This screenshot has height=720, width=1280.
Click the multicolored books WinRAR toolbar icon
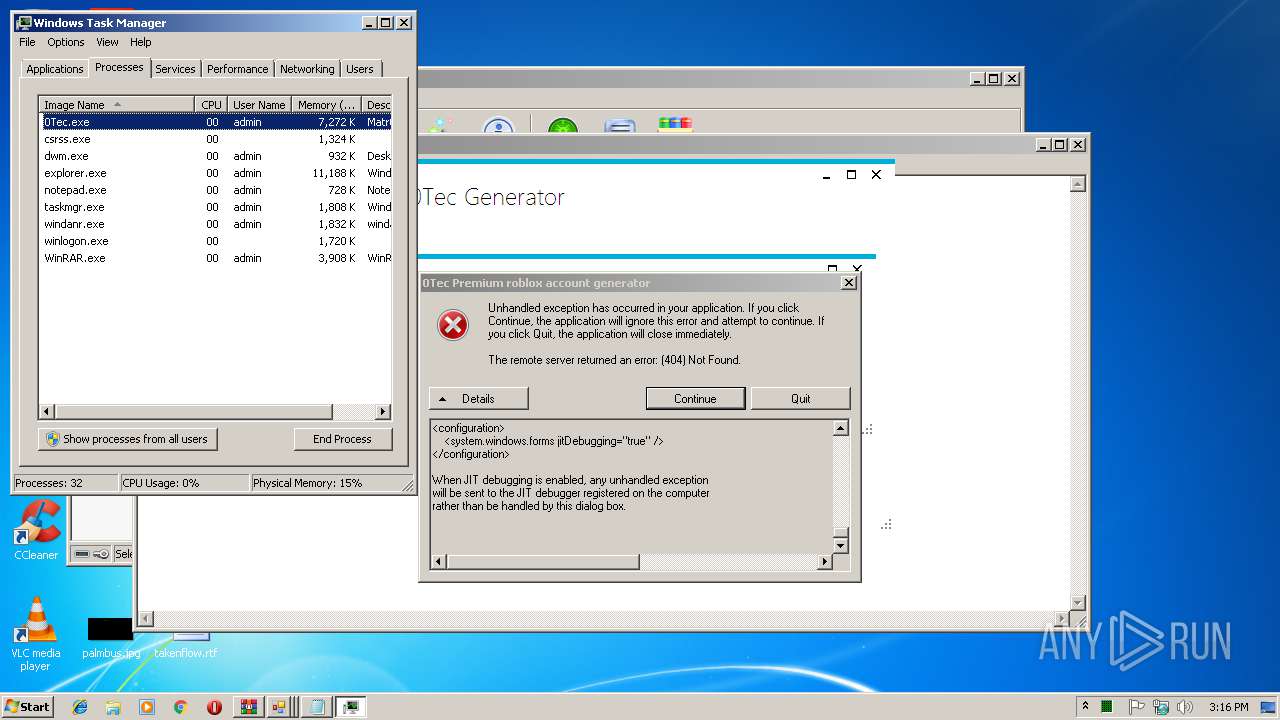[675, 125]
